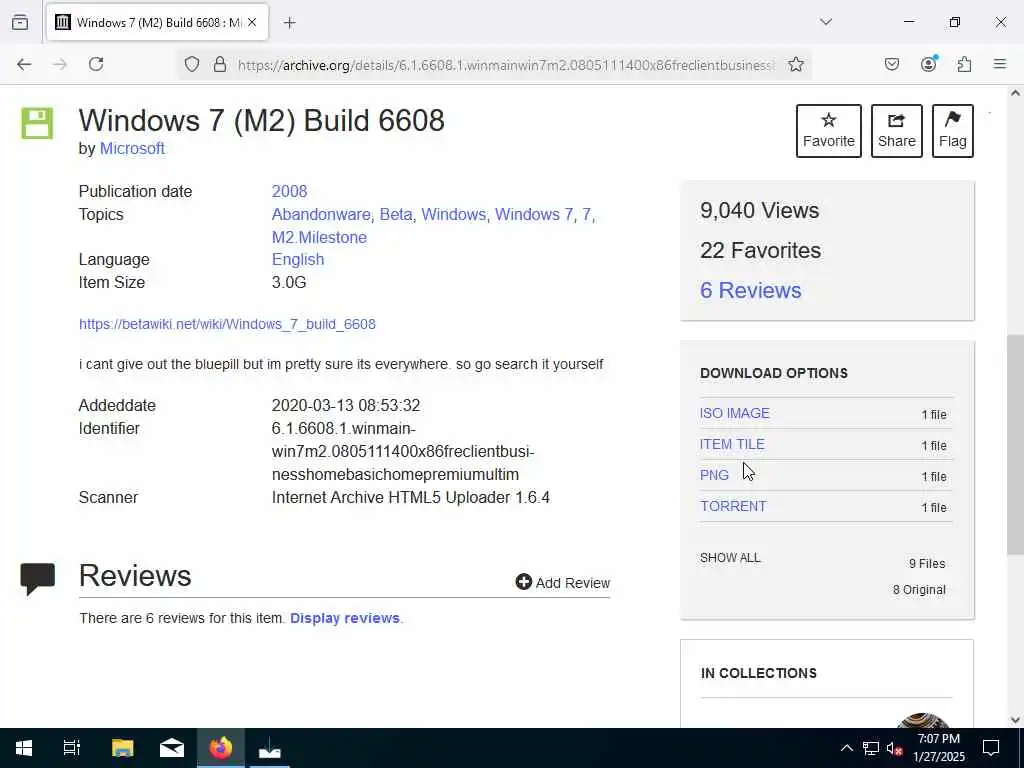Click the Favorite button
1024x768 pixels.
(829, 131)
